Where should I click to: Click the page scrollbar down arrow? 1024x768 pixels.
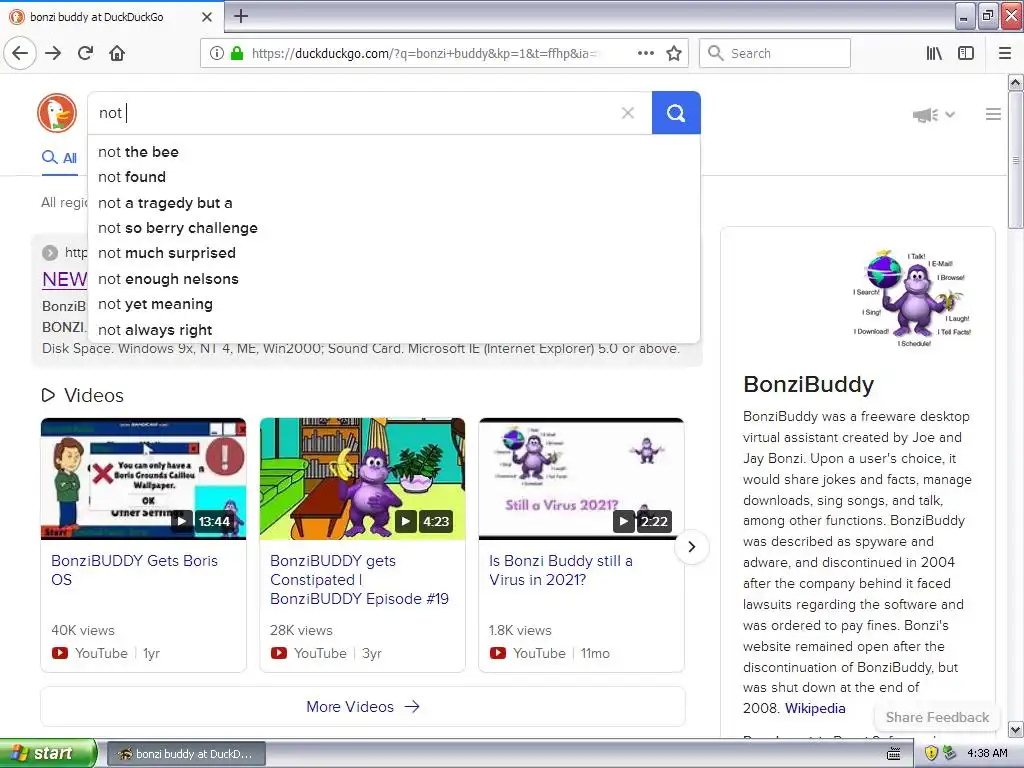coord(1015,729)
